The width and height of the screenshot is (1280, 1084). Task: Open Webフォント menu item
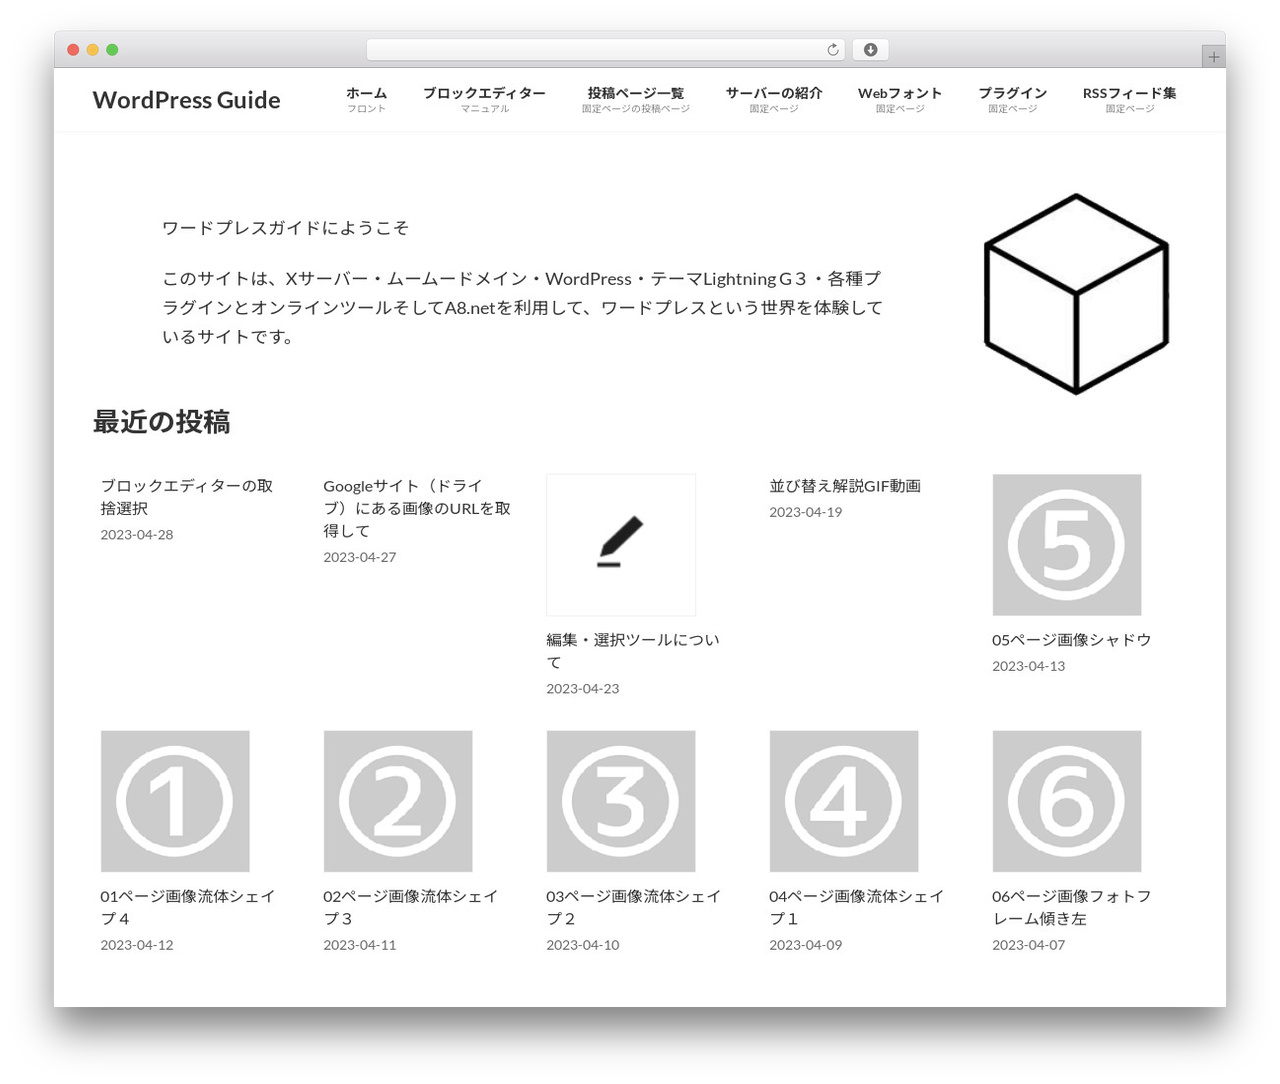[x=900, y=99]
